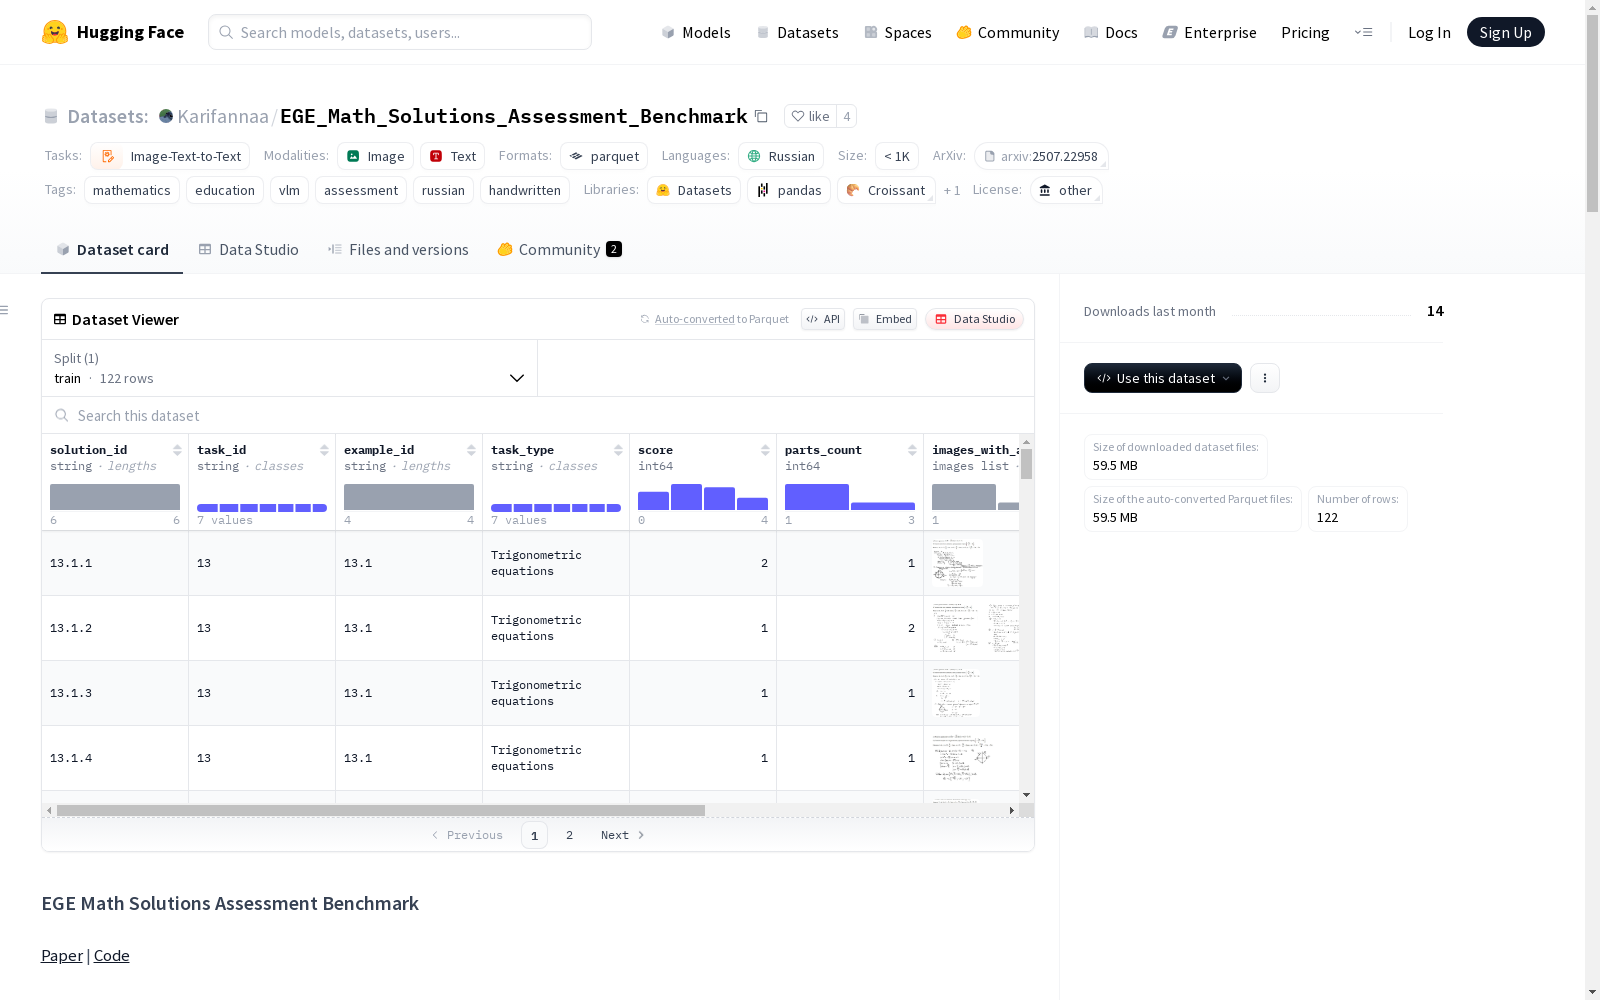This screenshot has width=1600, height=1000.
Task: Go to Spaces in the navigation
Action: click(x=898, y=32)
